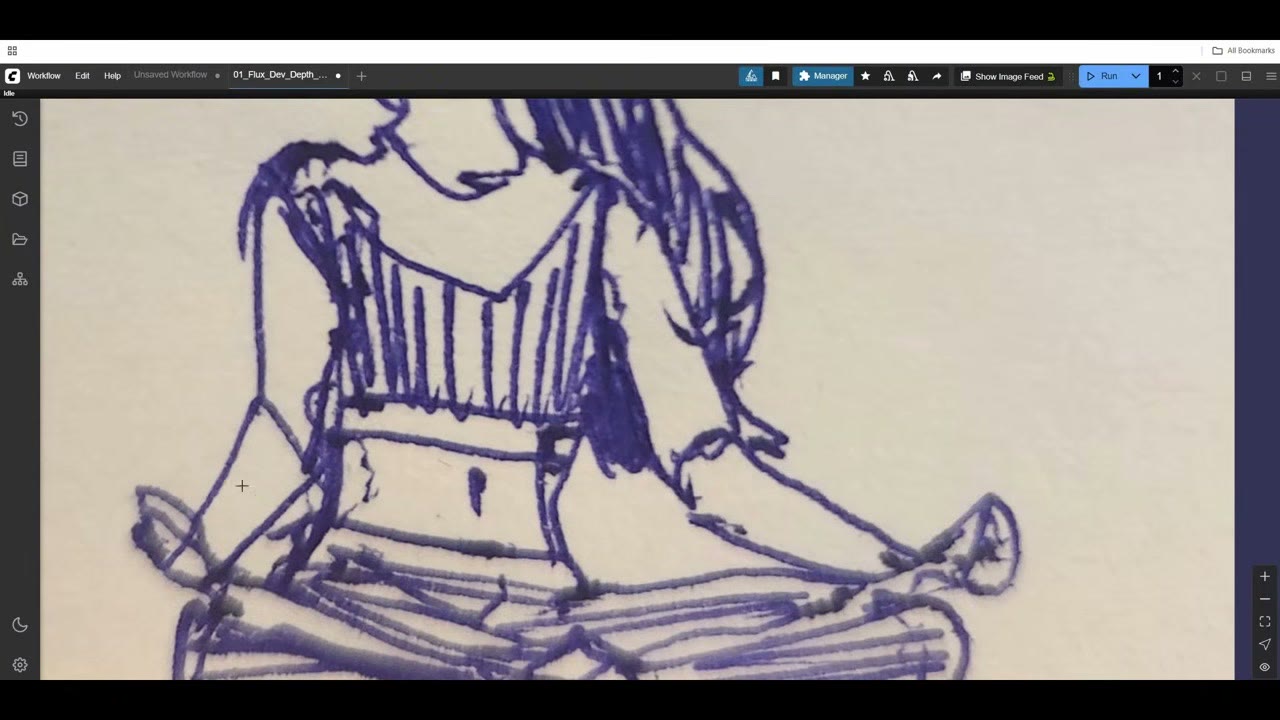Image resolution: width=1280 pixels, height=720 pixels.
Task: Click the Show Image Feed button
Action: point(1008,76)
